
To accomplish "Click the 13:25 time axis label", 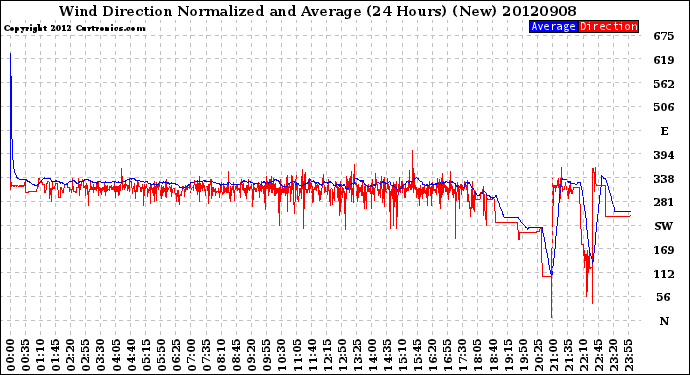I will [x=357, y=355].
